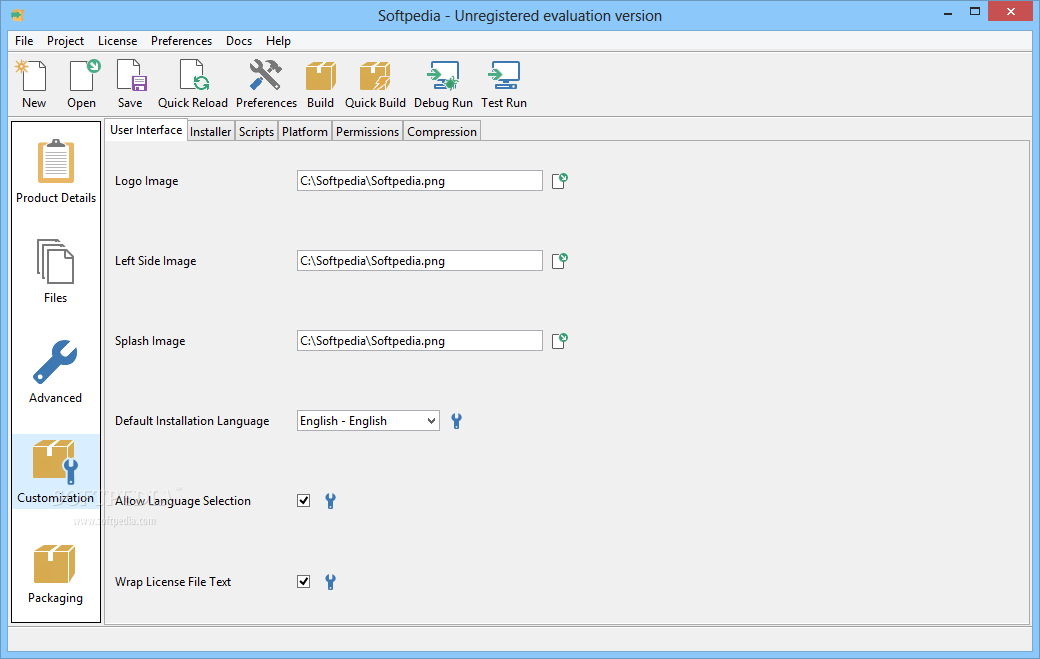Click the application icon in title bar

point(17,15)
